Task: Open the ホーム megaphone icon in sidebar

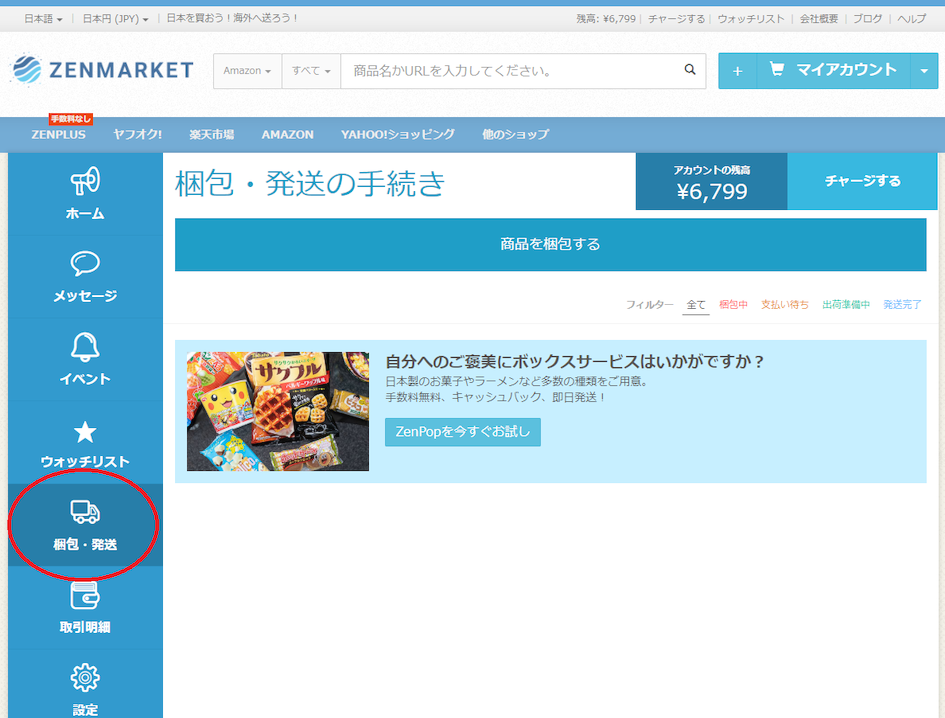Action: 85,181
